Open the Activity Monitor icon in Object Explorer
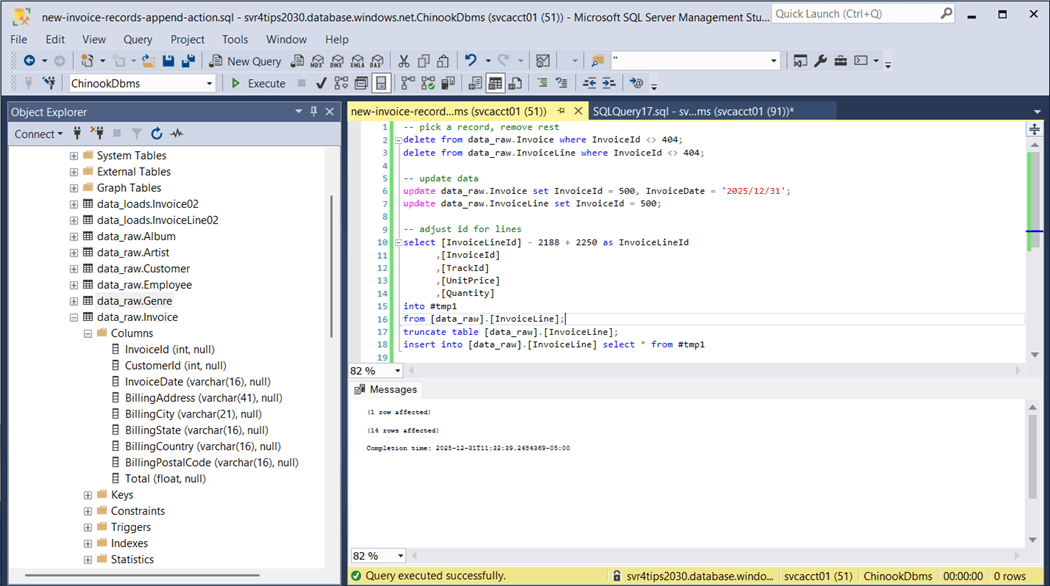 [x=177, y=133]
